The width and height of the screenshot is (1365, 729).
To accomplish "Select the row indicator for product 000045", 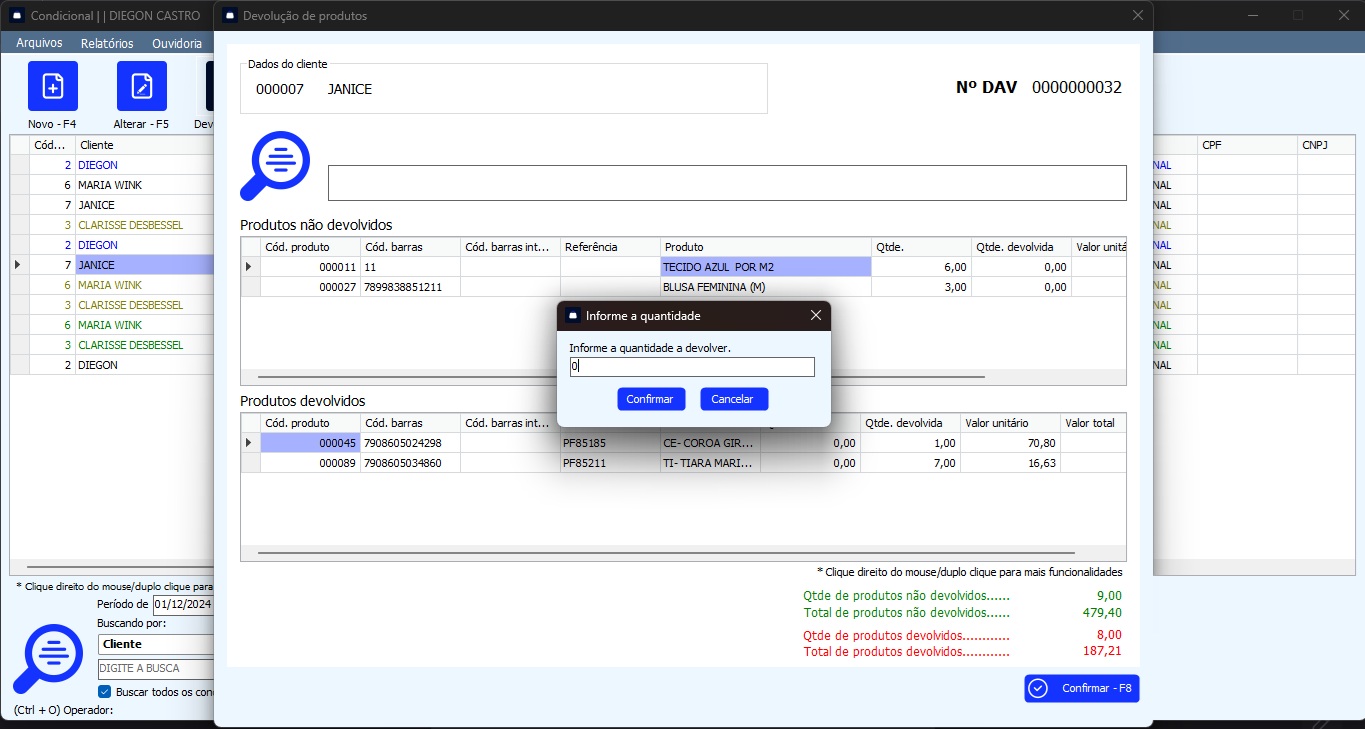I will click(249, 443).
